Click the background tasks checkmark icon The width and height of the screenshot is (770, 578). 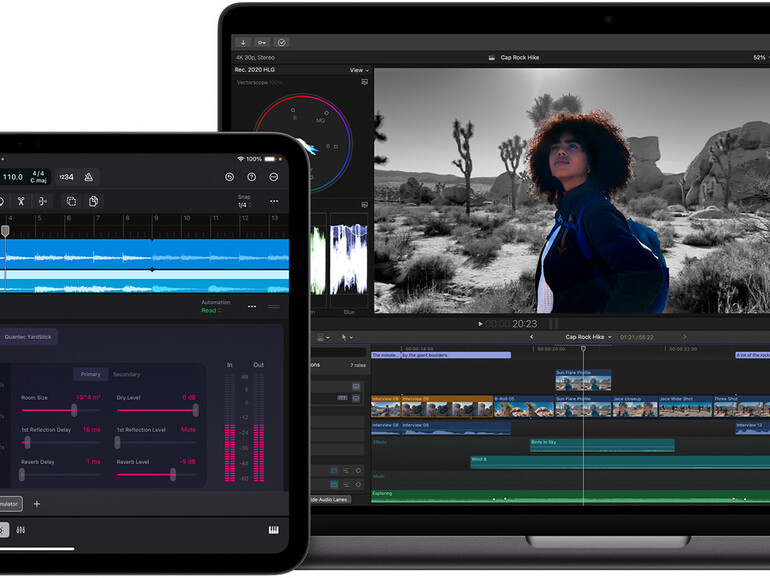(x=281, y=43)
